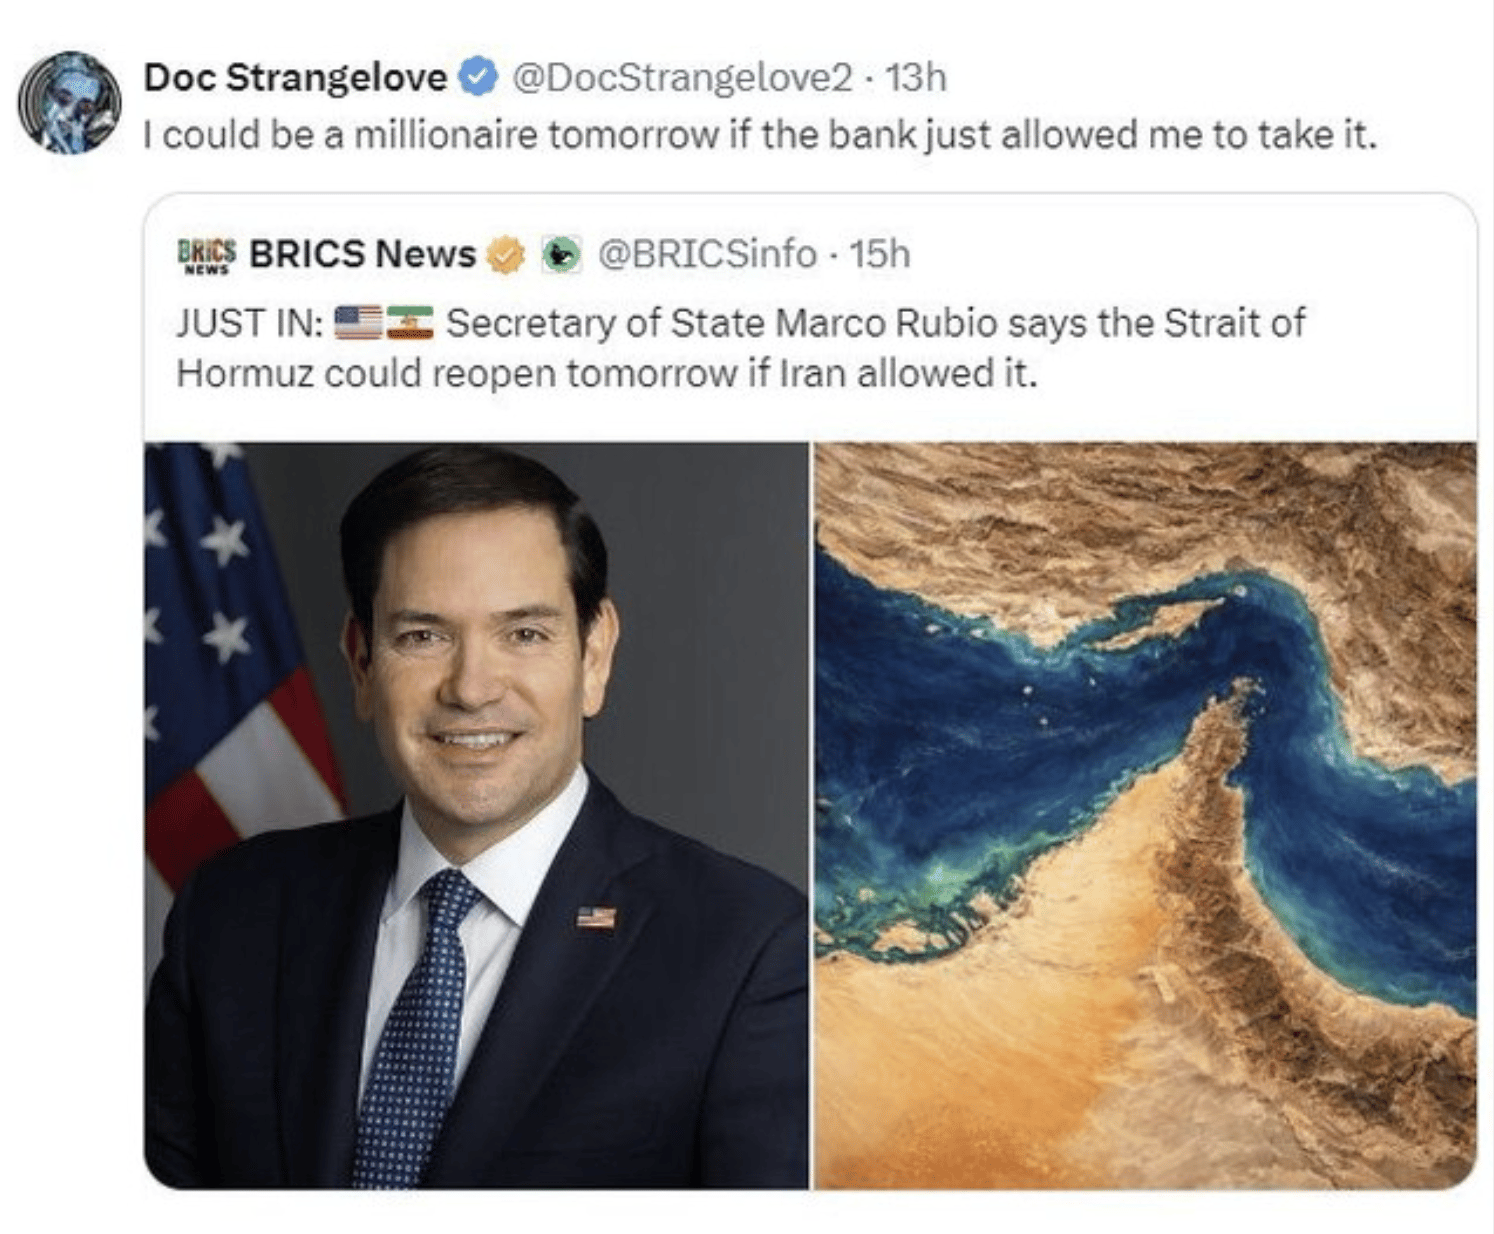Image resolution: width=1494 pixels, height=1234 pixels.
Task: Open the post via the 13h timestamp
Action: click(x=916, y=77)
